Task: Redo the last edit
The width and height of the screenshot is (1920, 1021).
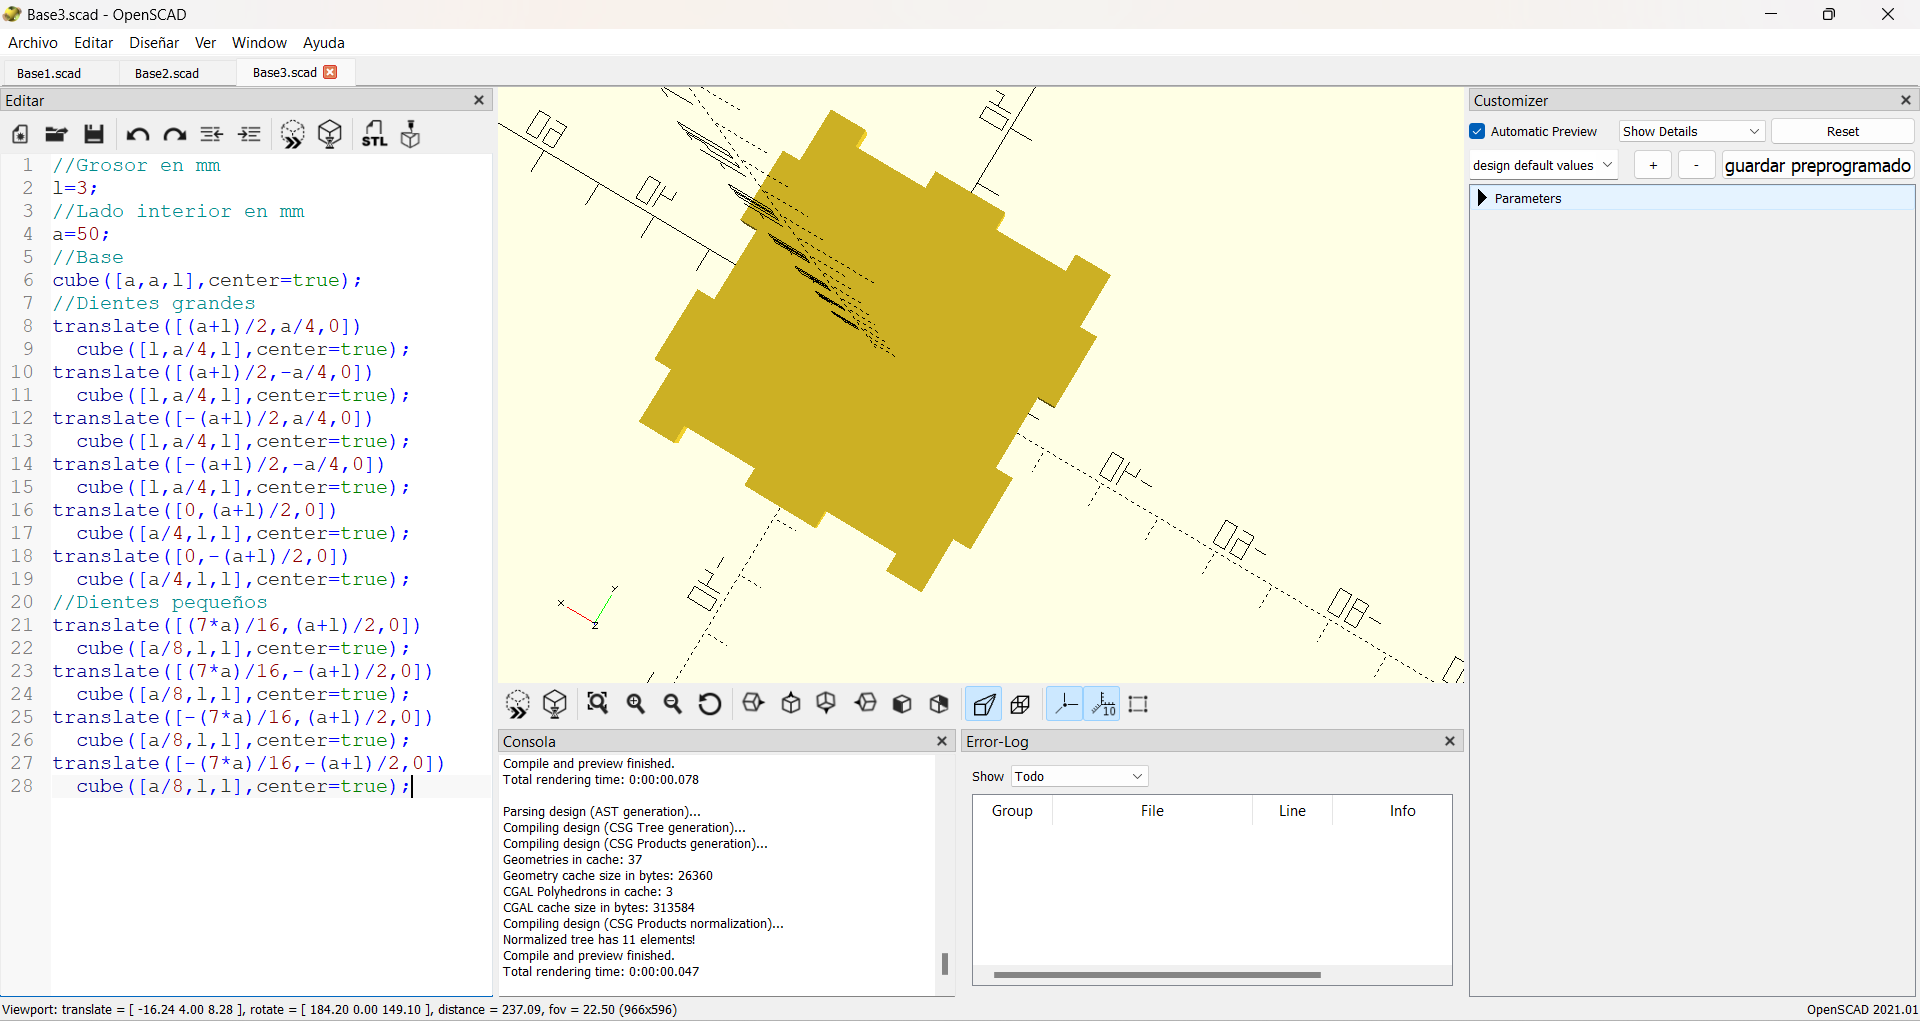Action: point(175,134)
